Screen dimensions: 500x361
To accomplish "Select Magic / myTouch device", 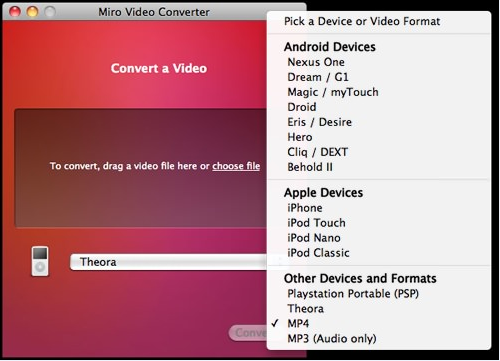I will (x=379, y=92).
